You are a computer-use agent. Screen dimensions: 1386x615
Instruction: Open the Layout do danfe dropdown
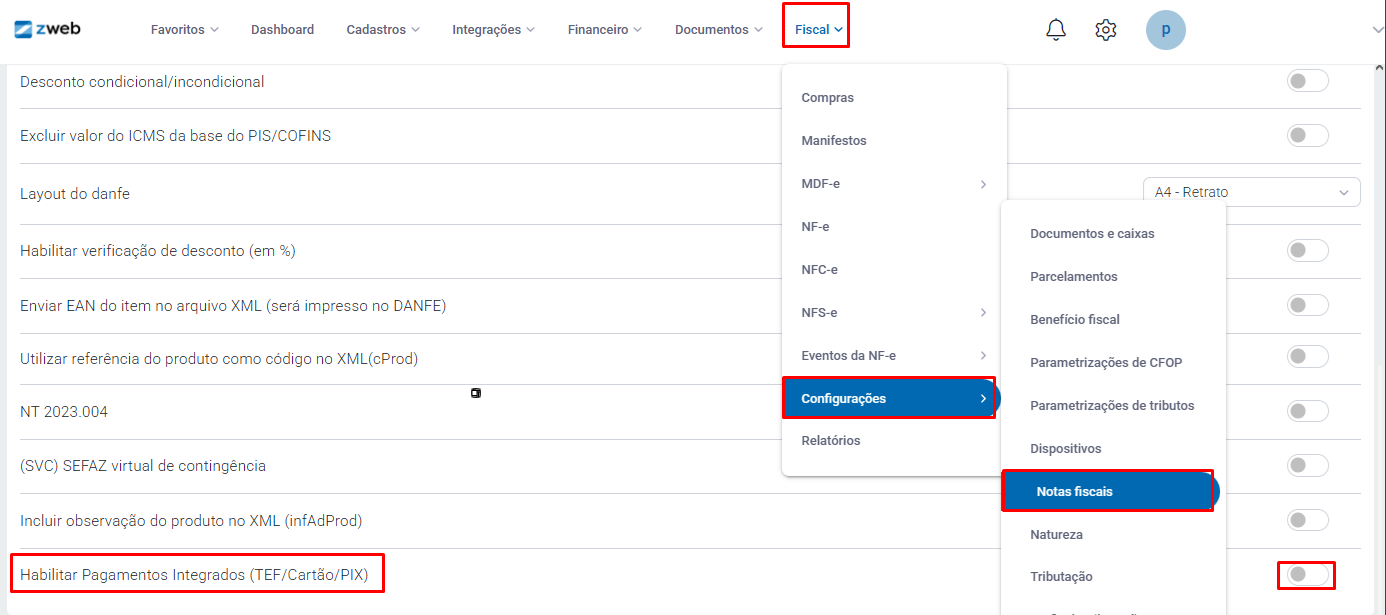(1250, 192)
